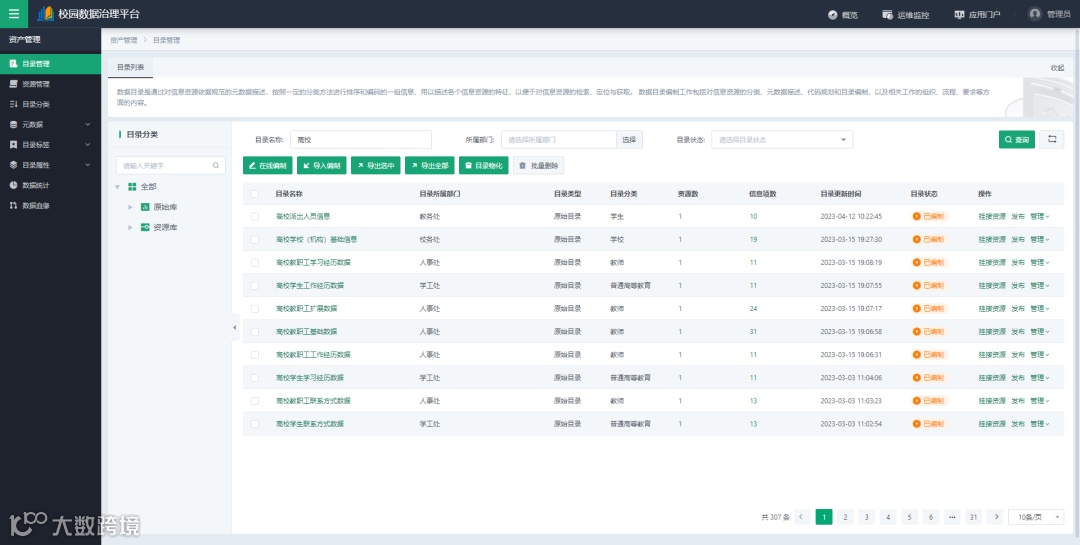Click search icon in category keyword box
1080x545 pixels.
tap(216, 165)
